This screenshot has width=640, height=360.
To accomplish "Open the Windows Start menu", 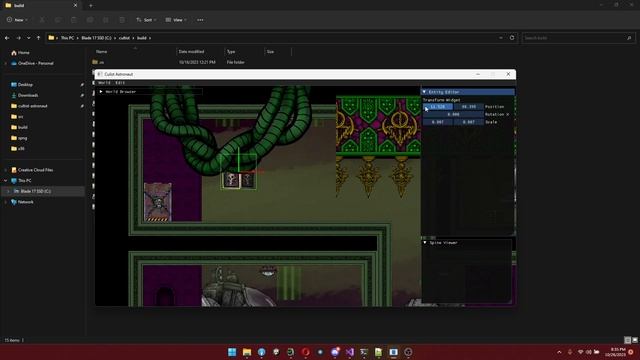I will pos(232,352).
